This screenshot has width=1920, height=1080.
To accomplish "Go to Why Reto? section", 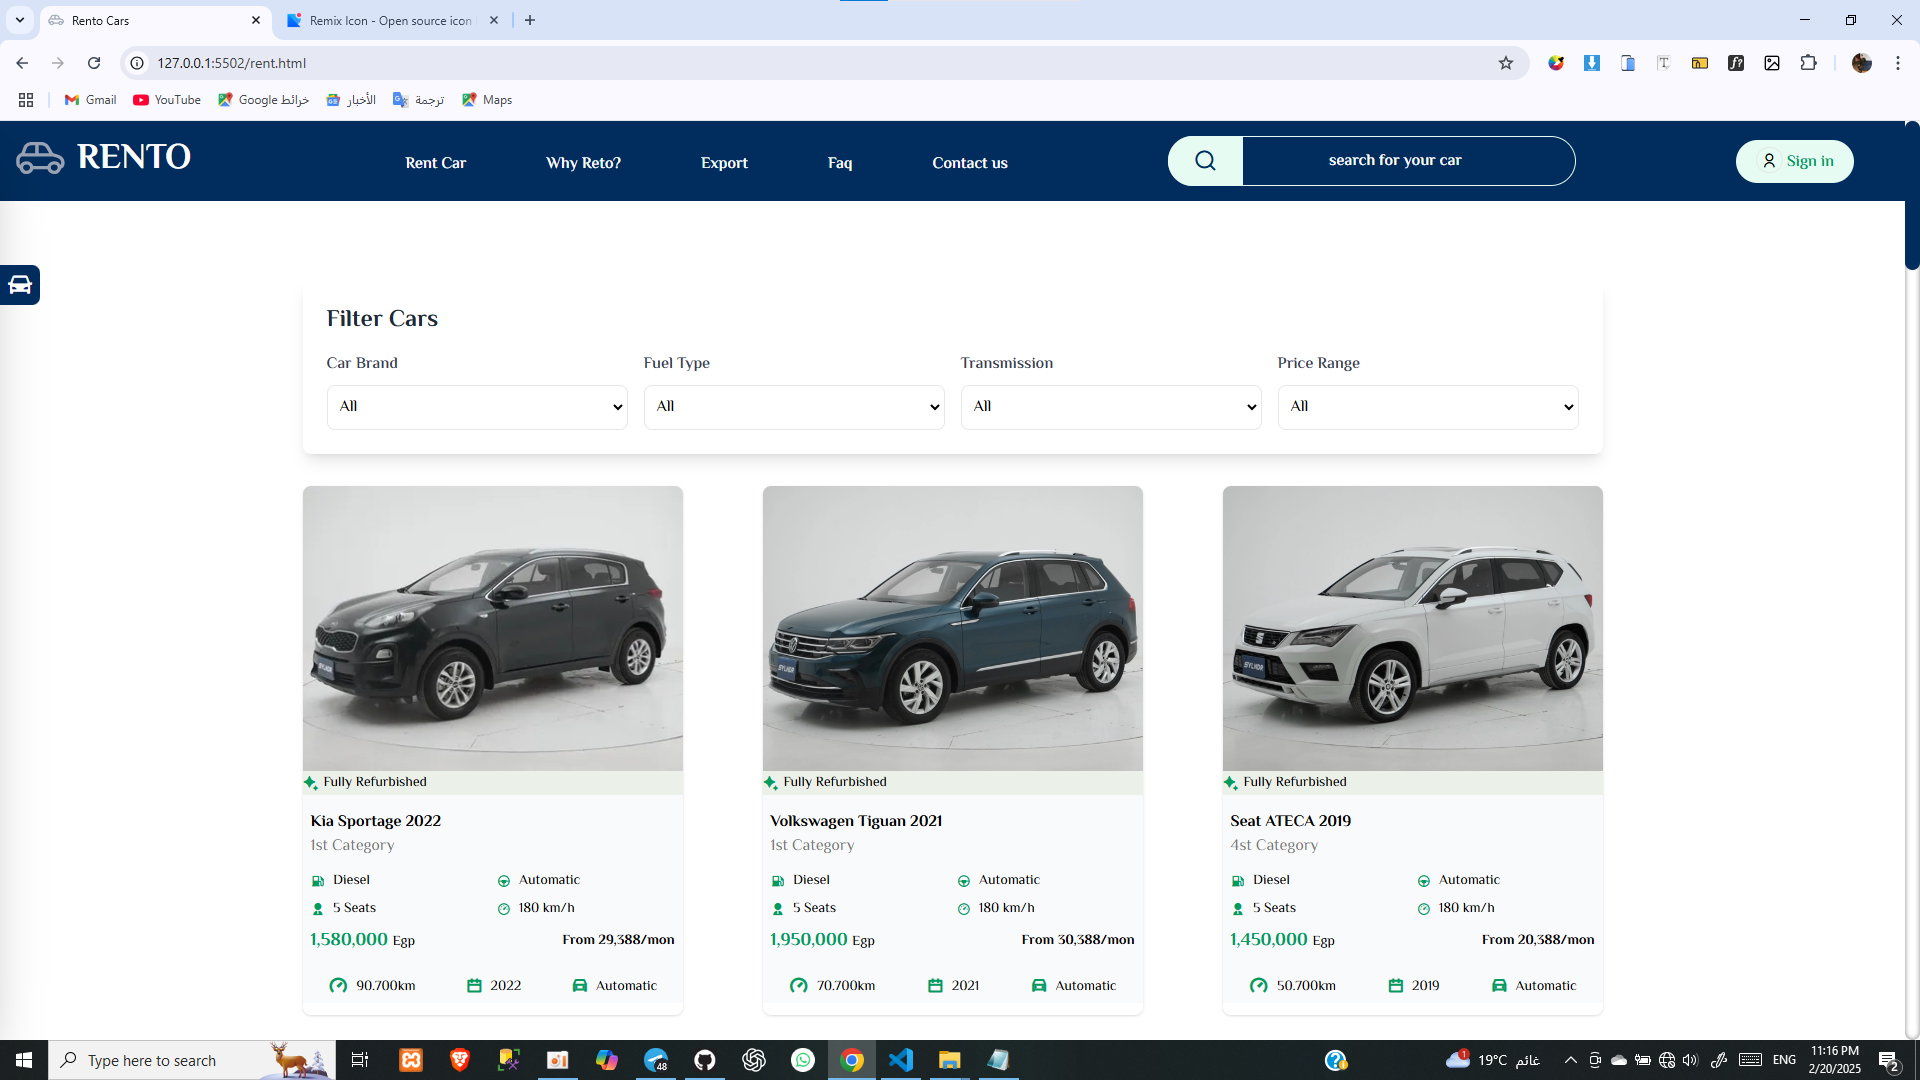I will (583, 163).
